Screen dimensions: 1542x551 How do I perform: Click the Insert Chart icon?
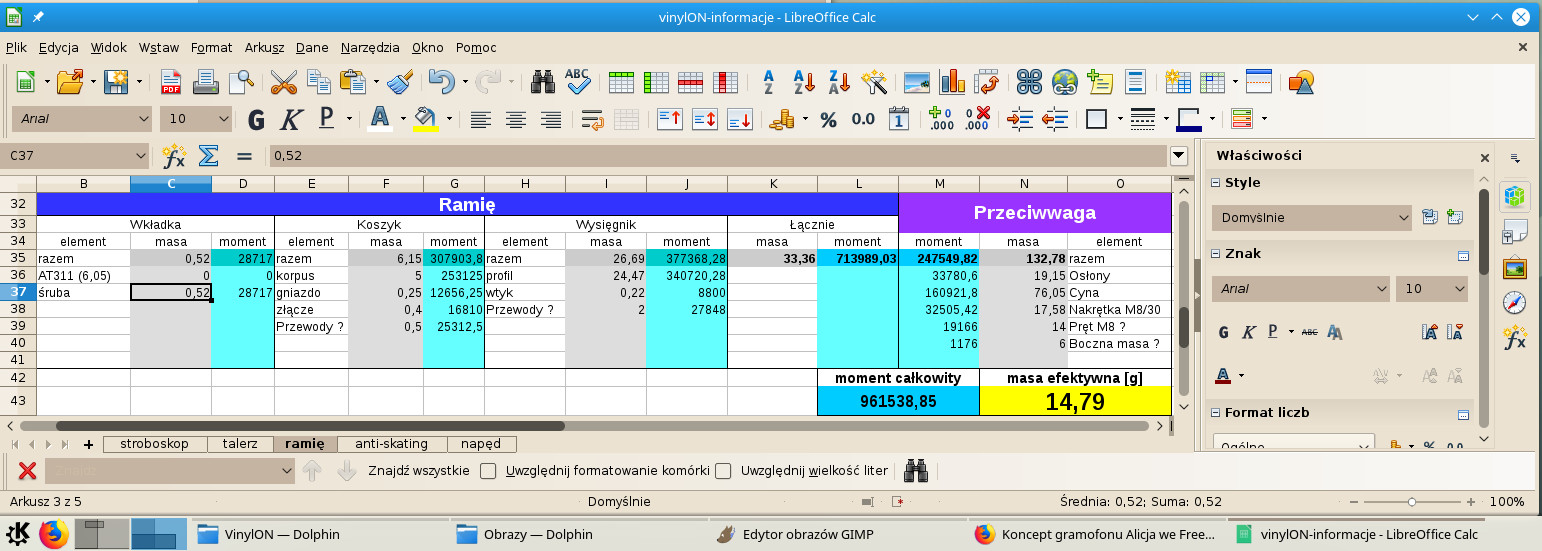pyautogui.click(x=952, y=82)
